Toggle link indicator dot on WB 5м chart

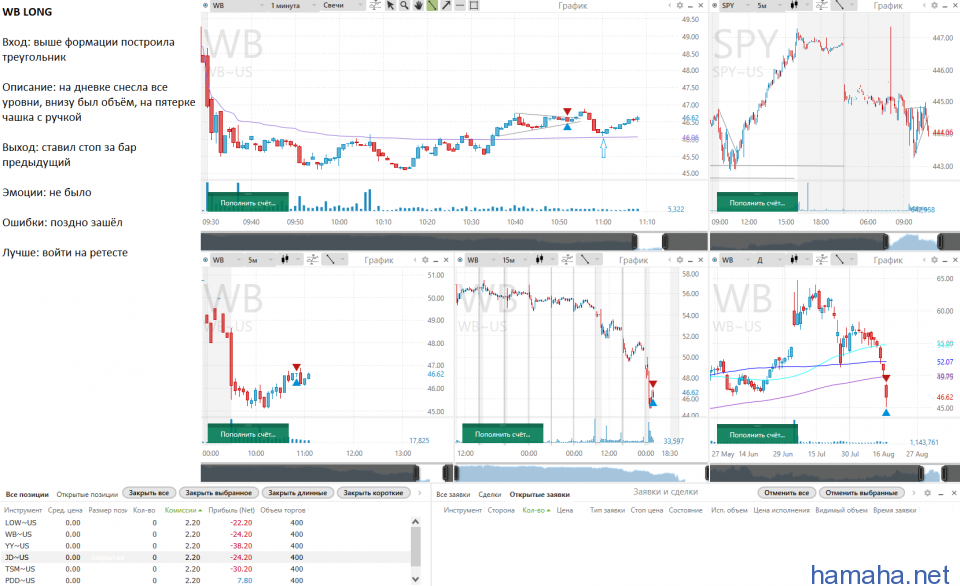[x=206, y=260]
